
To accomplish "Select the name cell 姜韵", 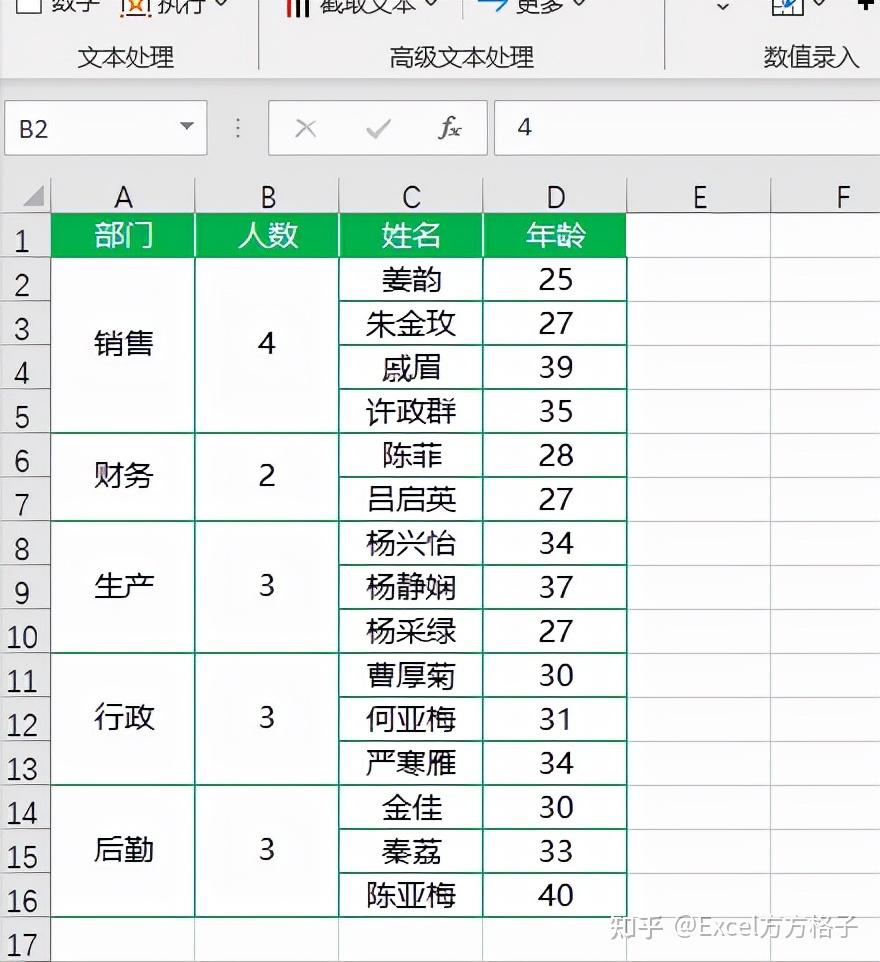I will point(411,279).
